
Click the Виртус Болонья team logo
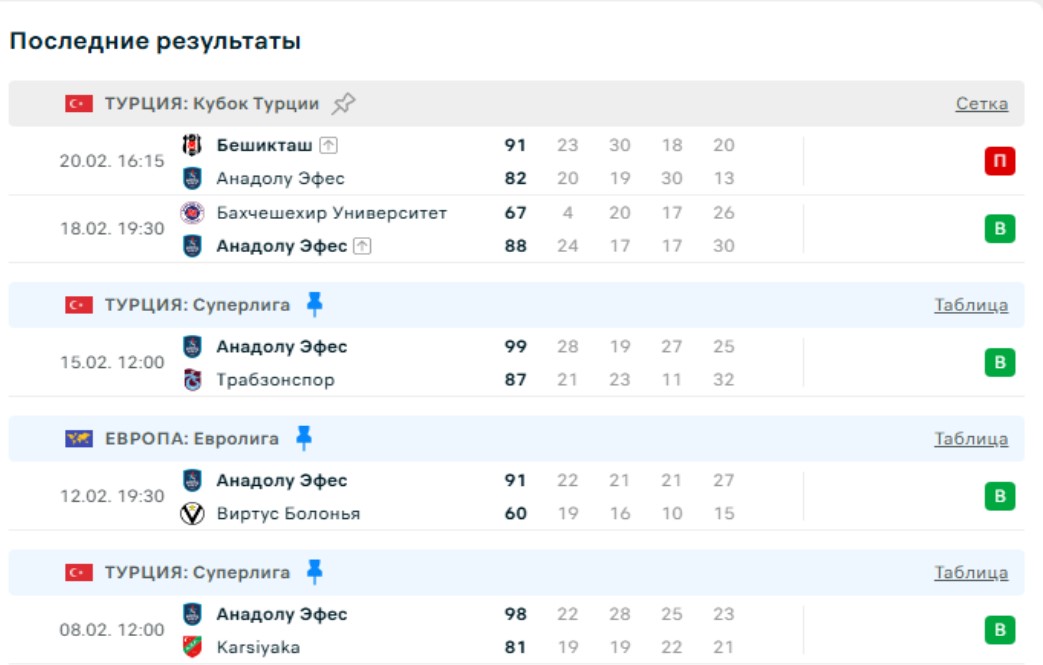[192, 514]
